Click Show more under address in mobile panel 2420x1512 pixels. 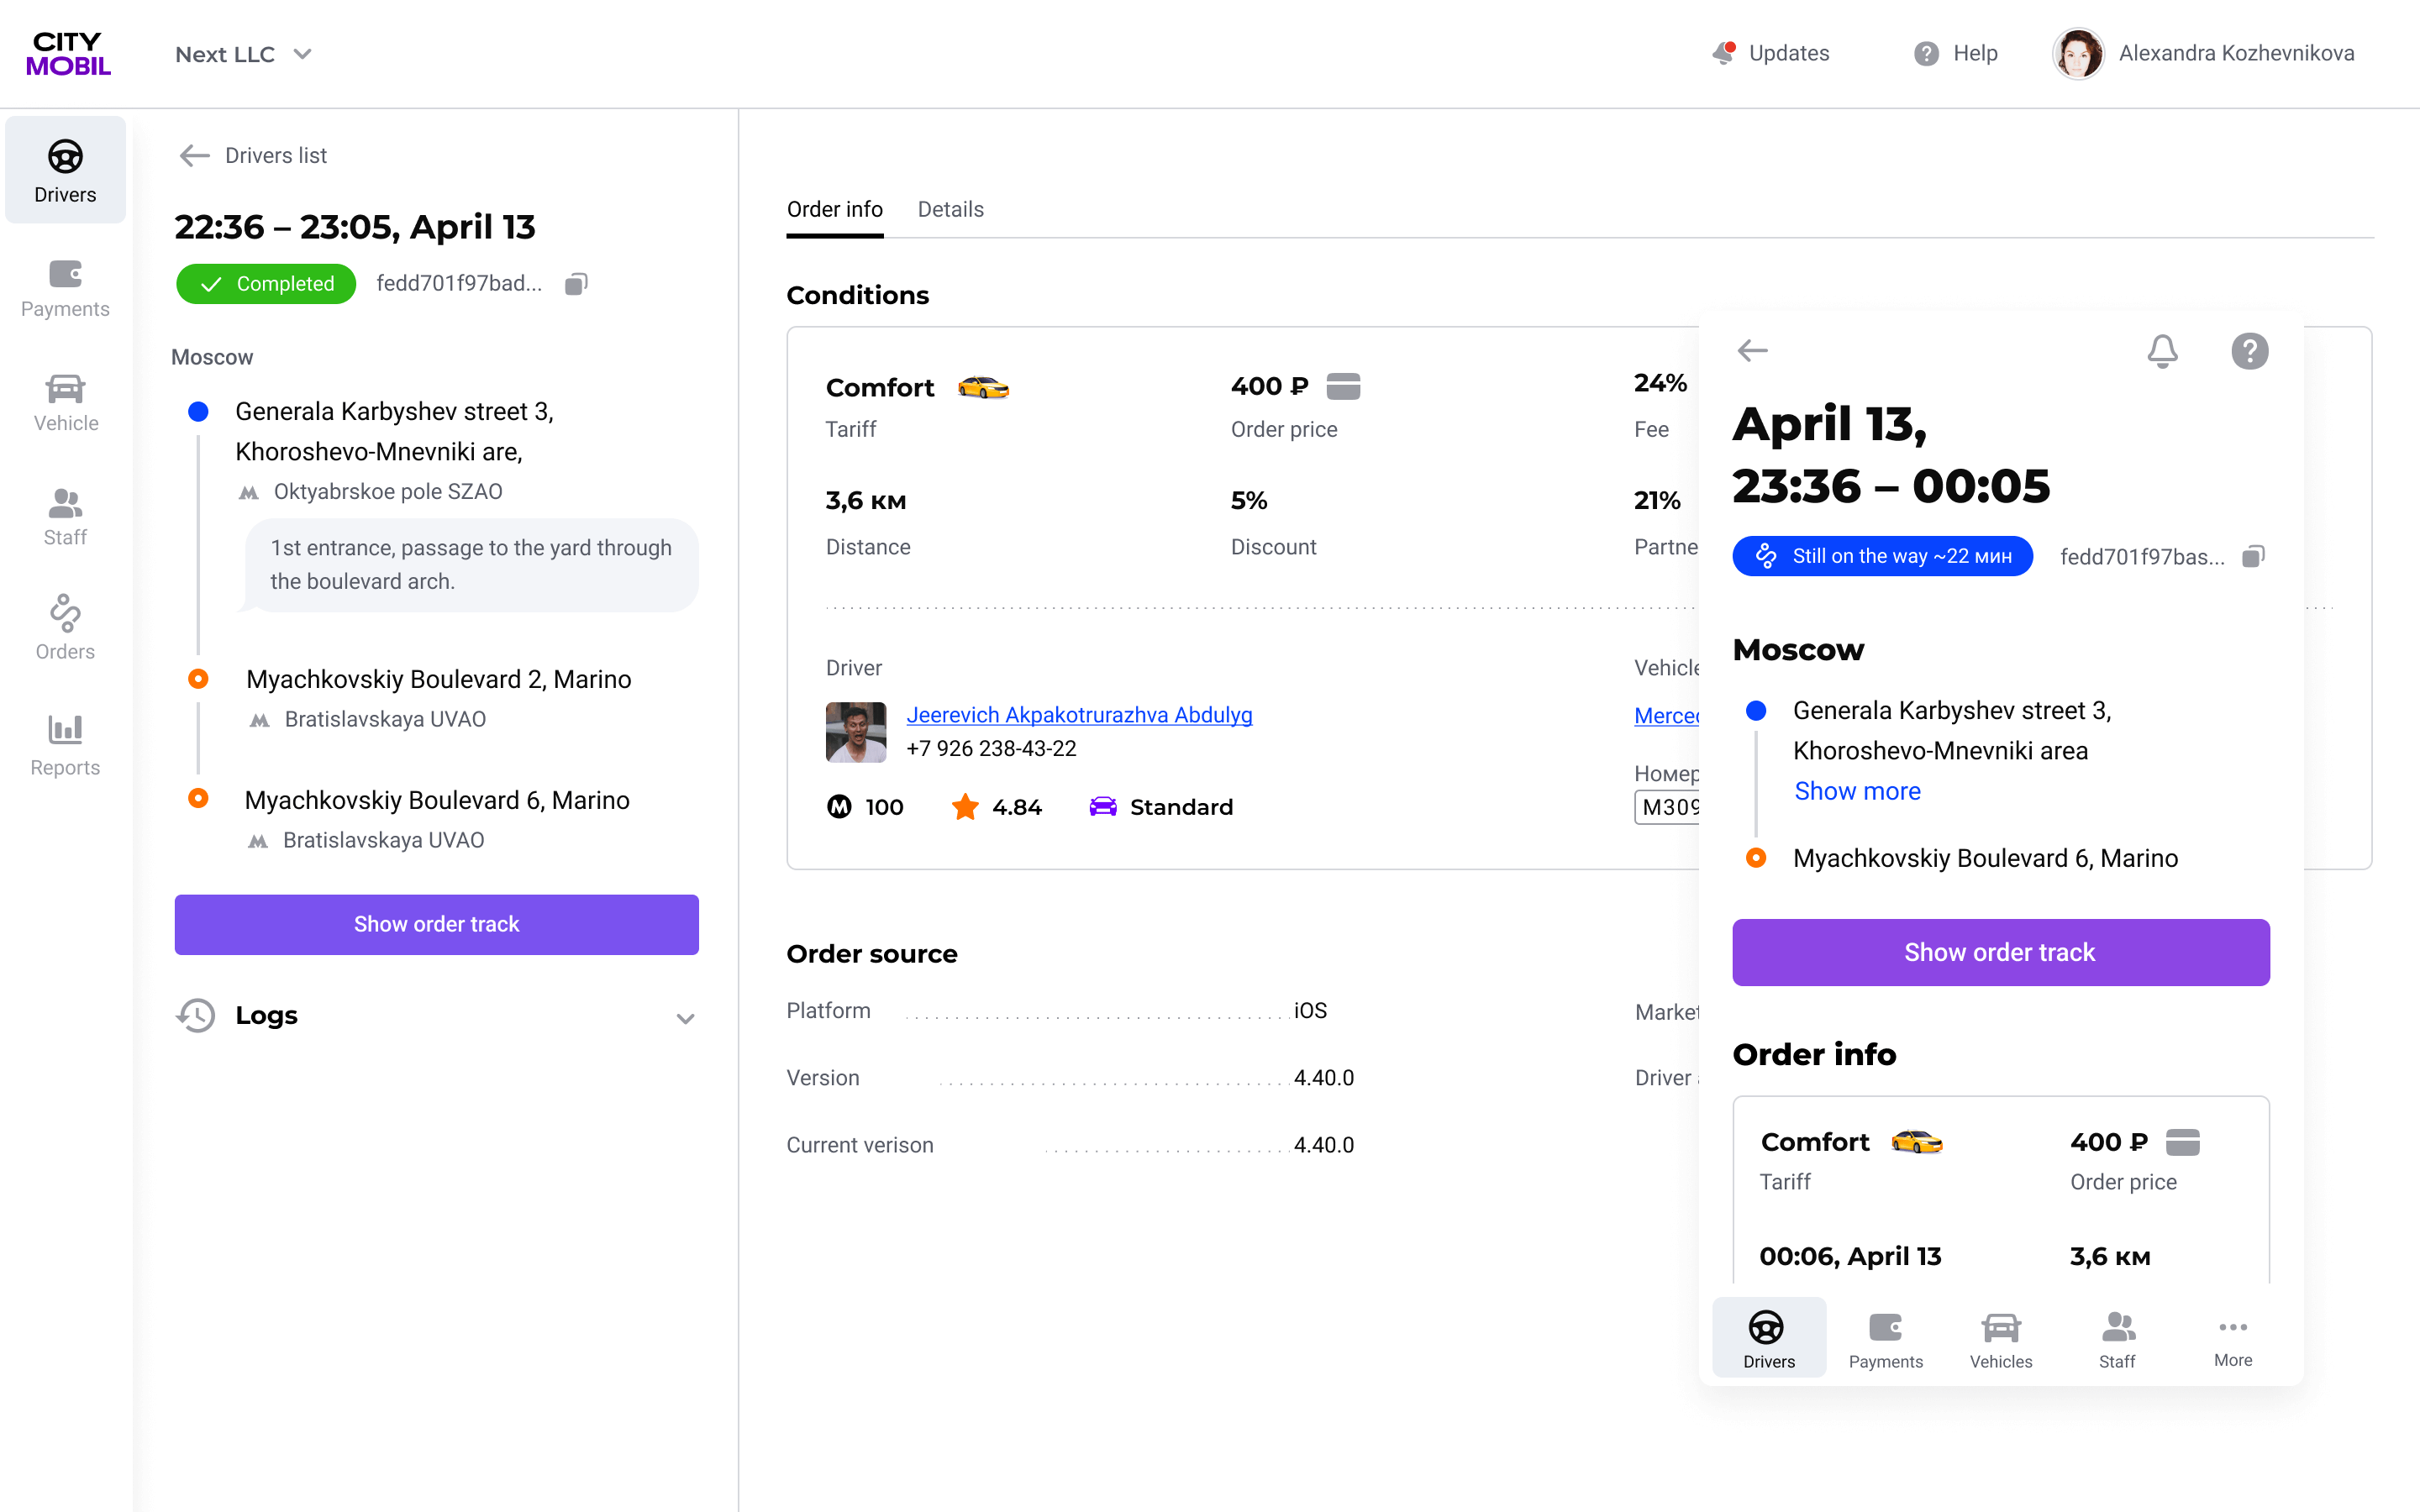1857,791
